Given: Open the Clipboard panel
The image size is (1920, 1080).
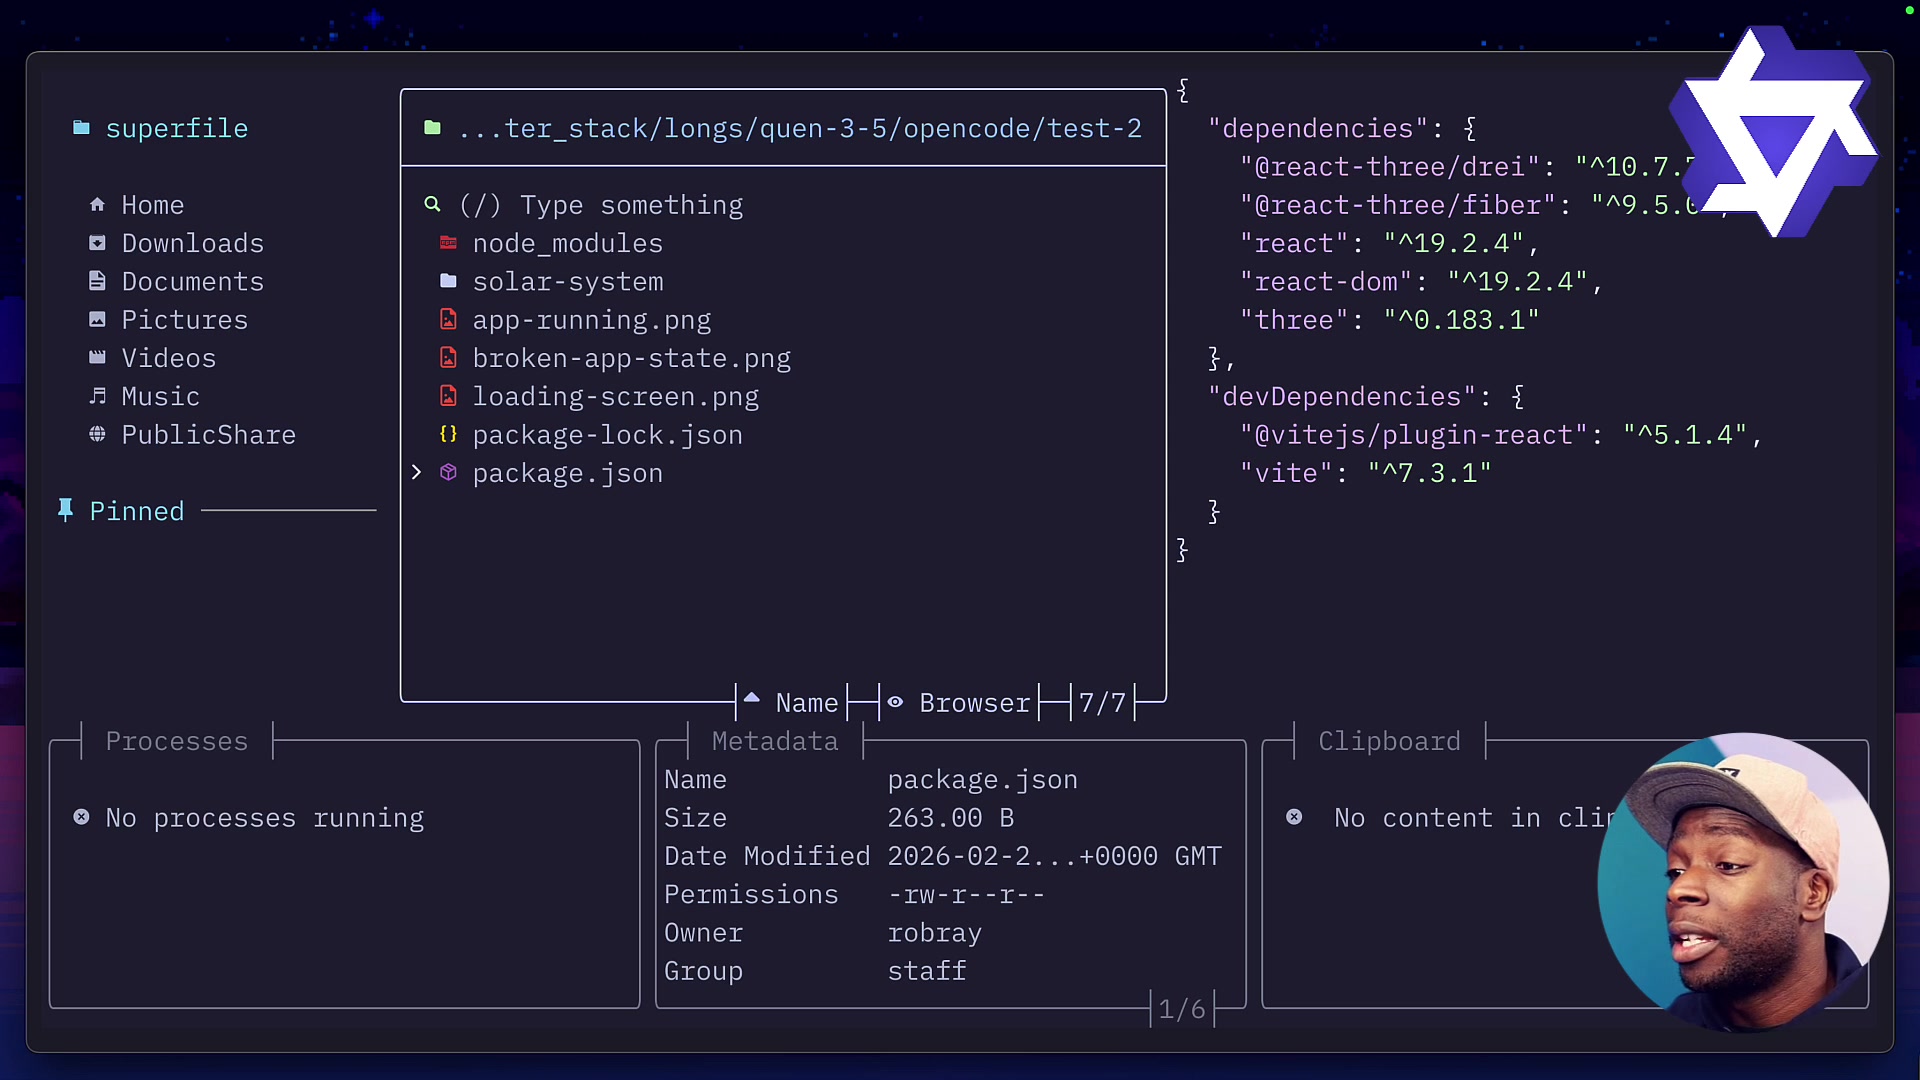Looking at the screenshot, I should pyautogui.click(x=1389, y=741).
